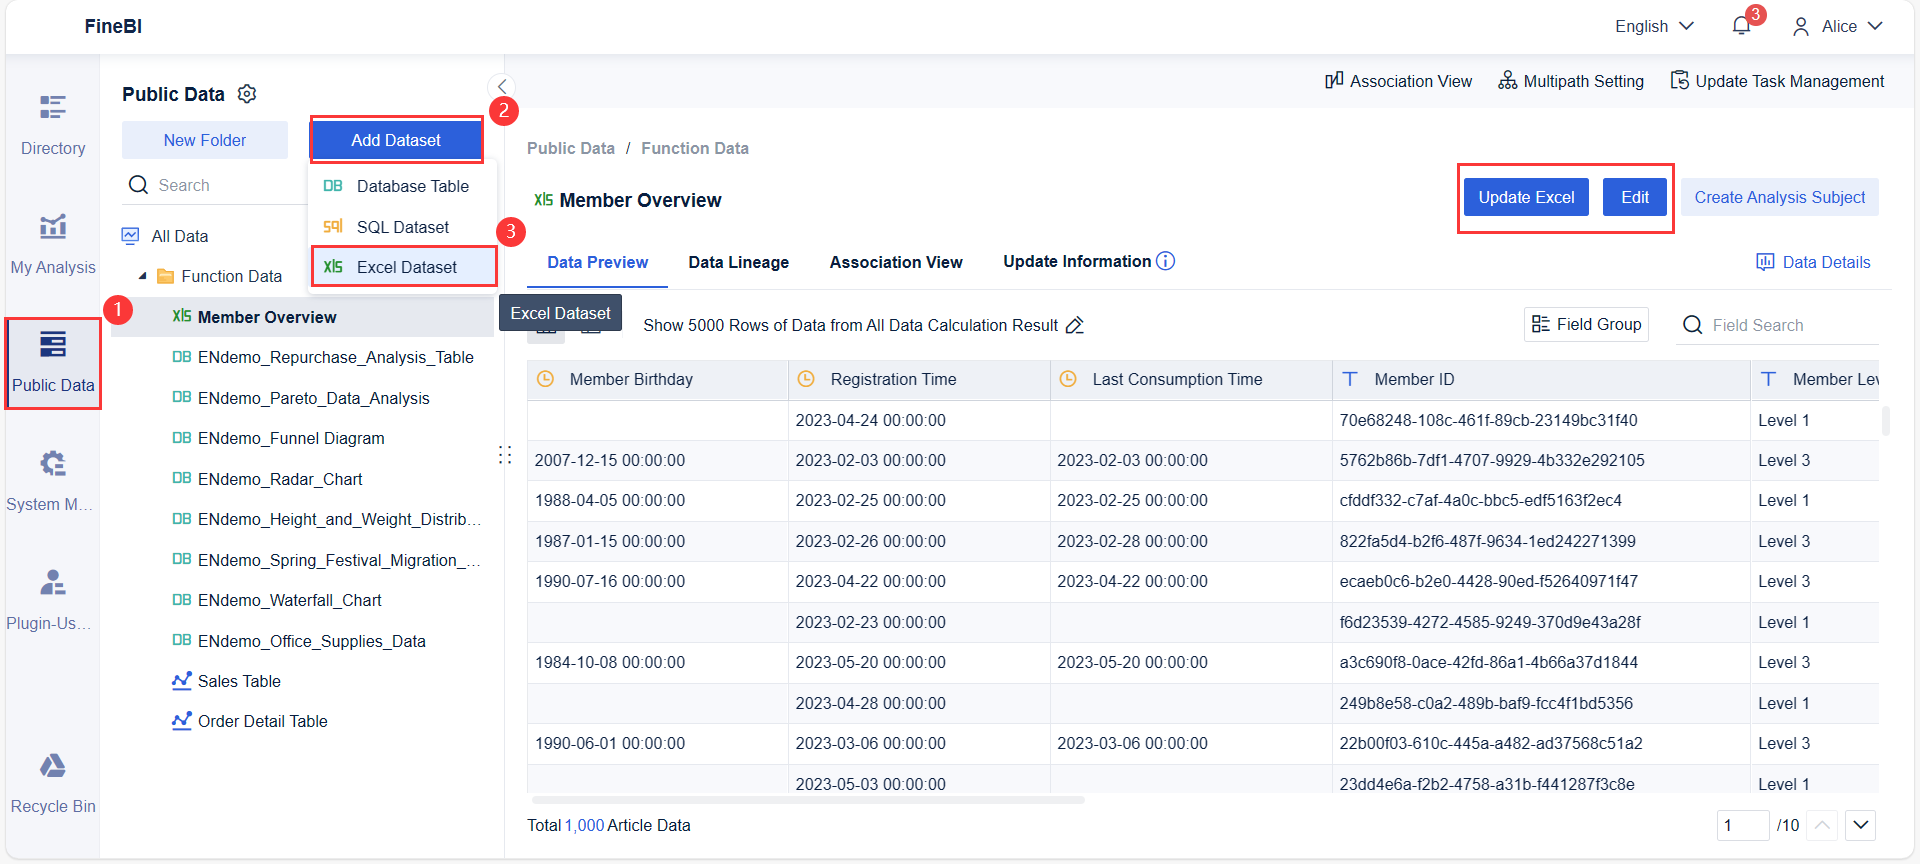Click the New Folder button
The width and height of the screenshot is (1920, 864).
pyautogui.click(x=205, y=140)
